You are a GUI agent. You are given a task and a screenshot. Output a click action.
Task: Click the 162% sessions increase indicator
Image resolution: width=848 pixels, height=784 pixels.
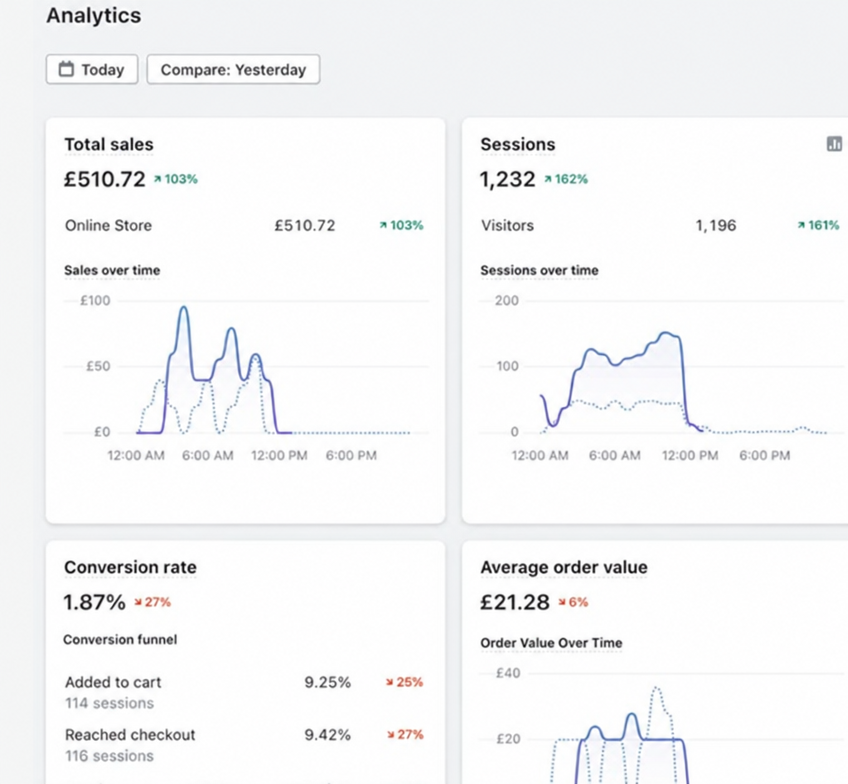tap(566, 179)
